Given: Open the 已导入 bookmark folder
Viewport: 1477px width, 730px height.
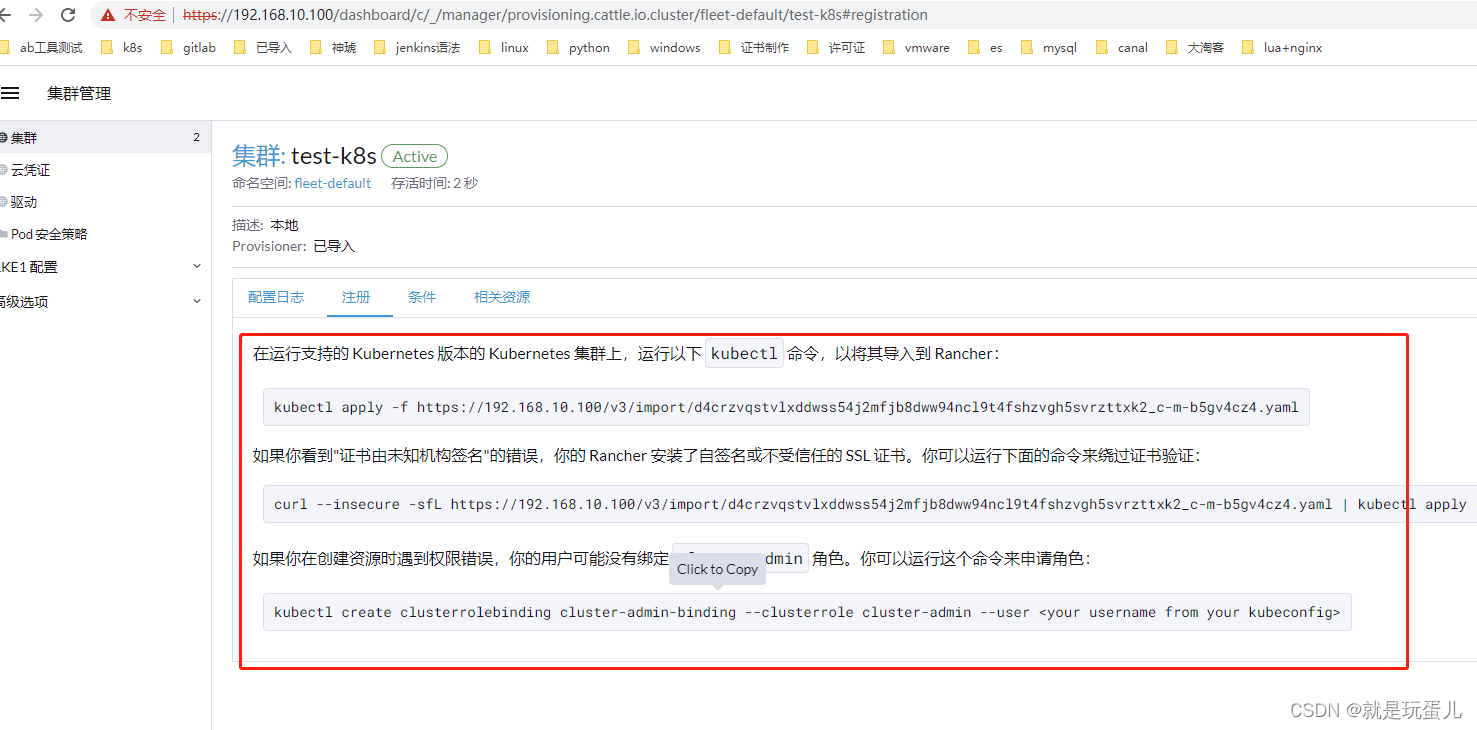Looking at the screenshot, I should tap(263, 47).
